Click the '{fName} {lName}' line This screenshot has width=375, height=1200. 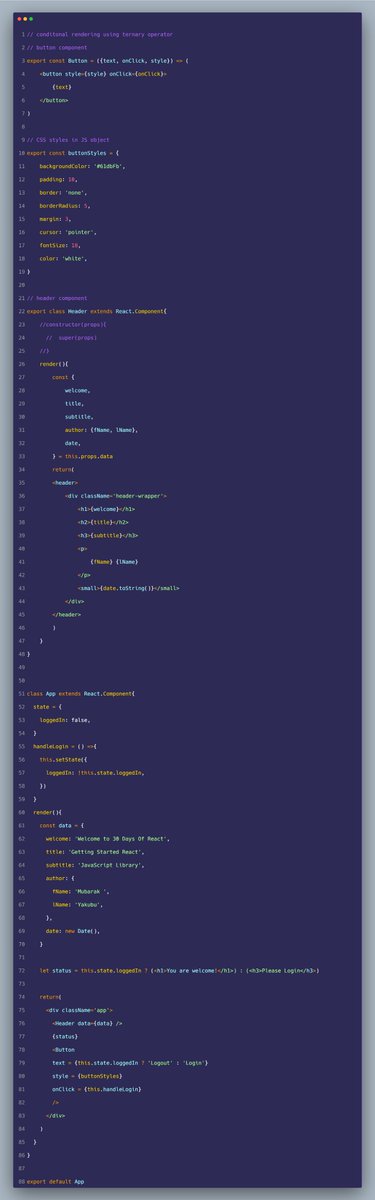click(114, 561)
